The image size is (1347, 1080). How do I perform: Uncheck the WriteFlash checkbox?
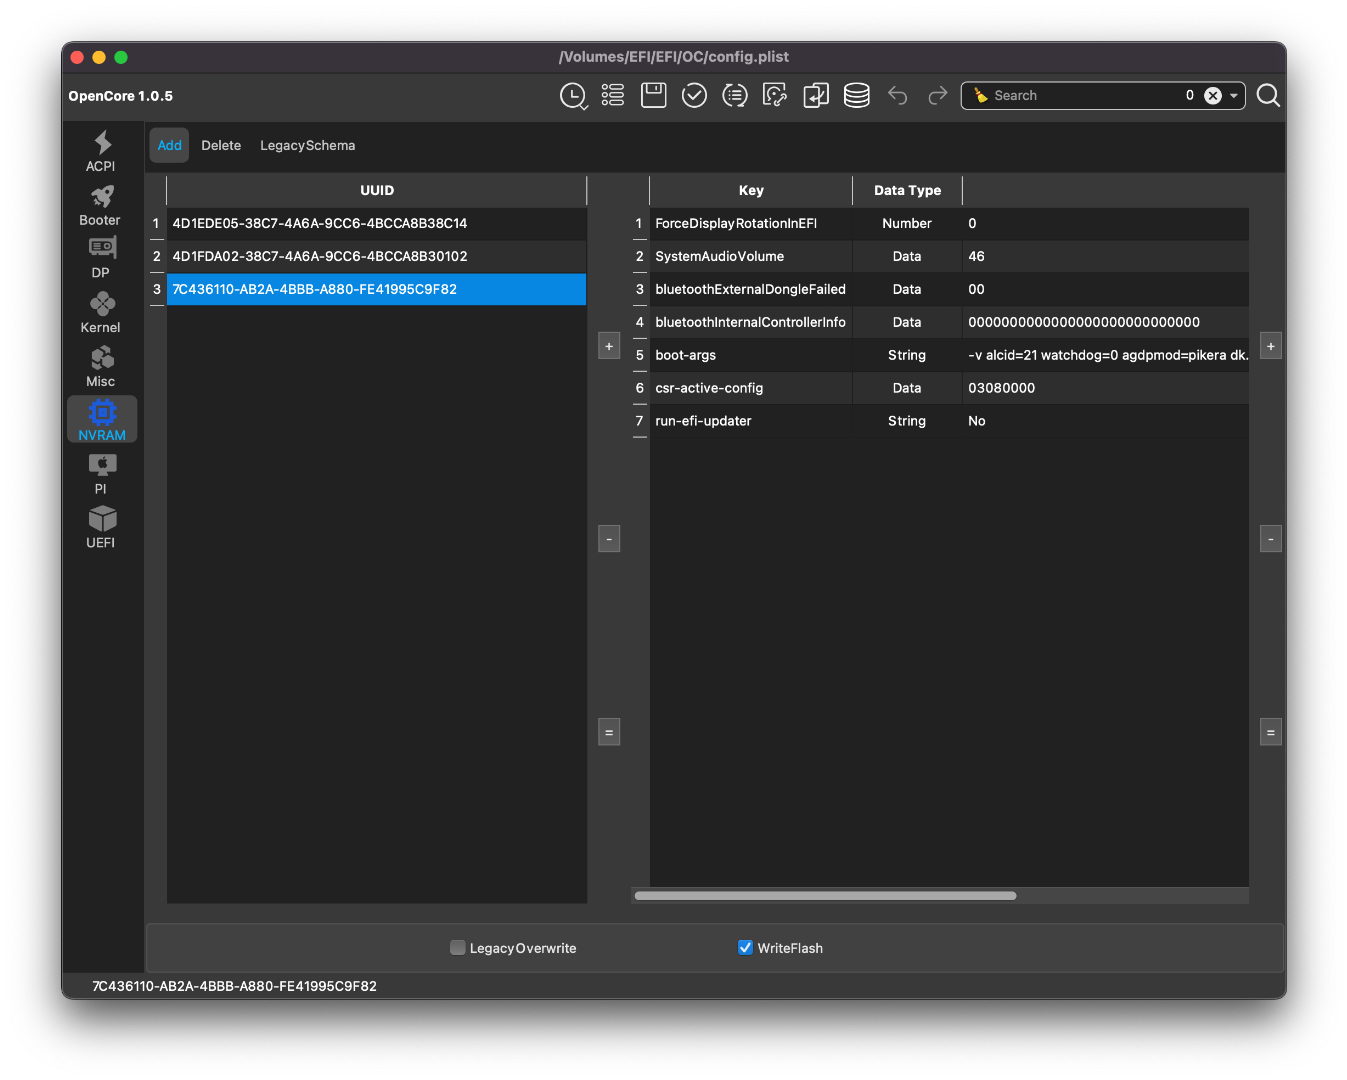tap(745, 948)
